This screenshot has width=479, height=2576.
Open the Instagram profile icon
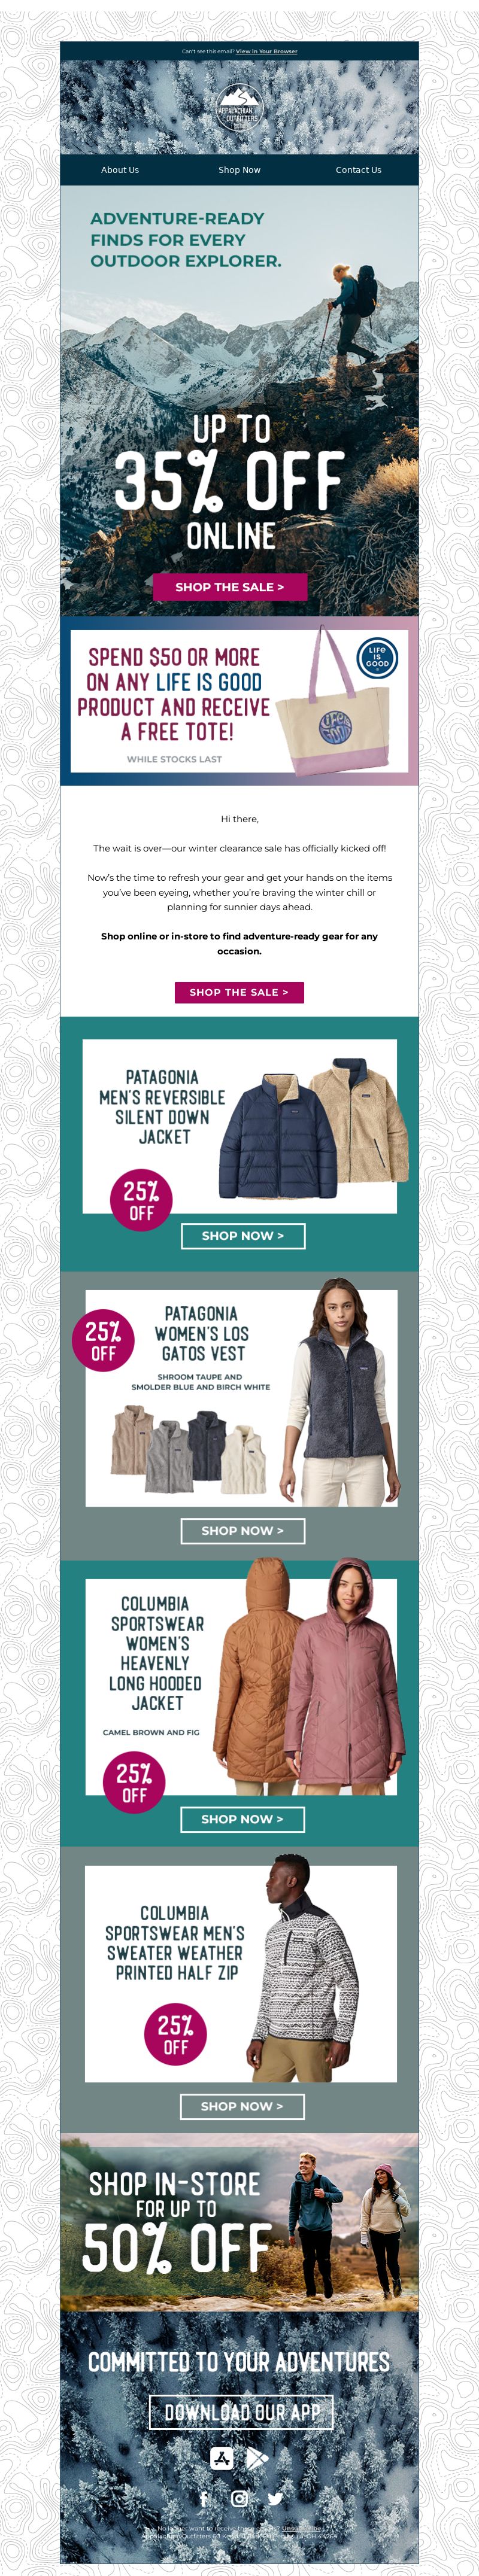click(240, 2498)
